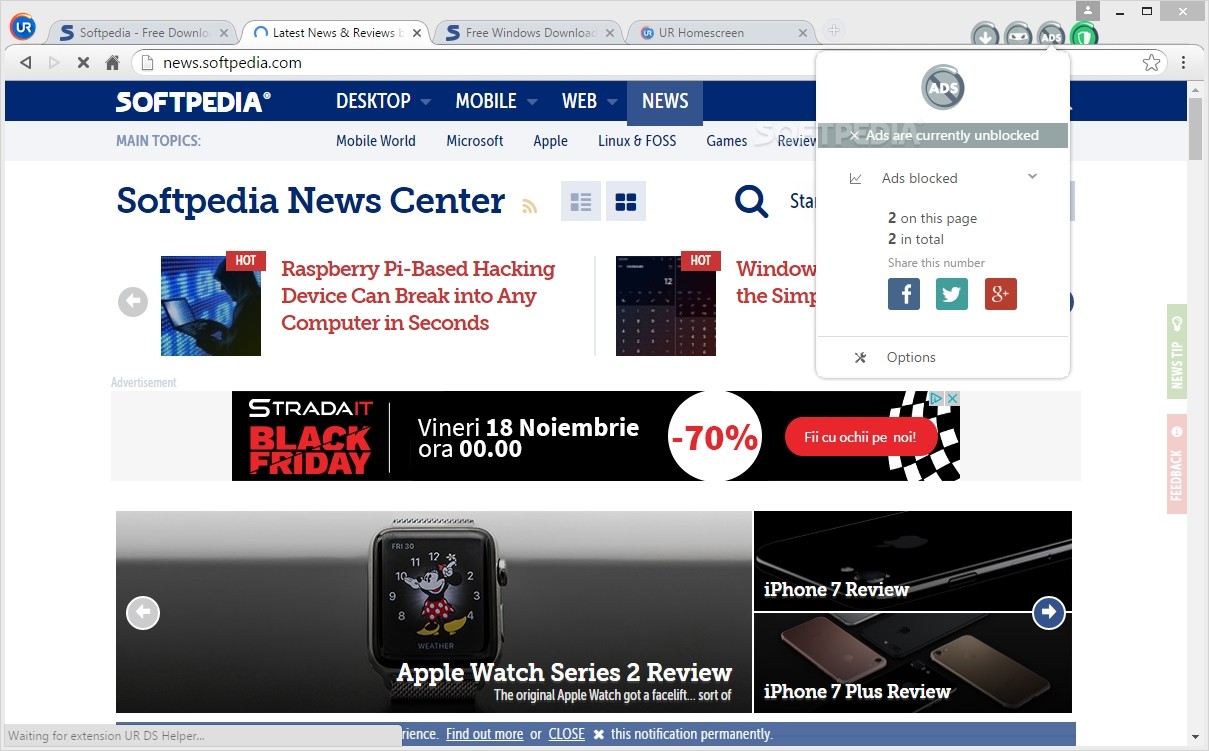Switch to list view layout
The width and height of the screenshot is (1209, 751).
point(581,201)
